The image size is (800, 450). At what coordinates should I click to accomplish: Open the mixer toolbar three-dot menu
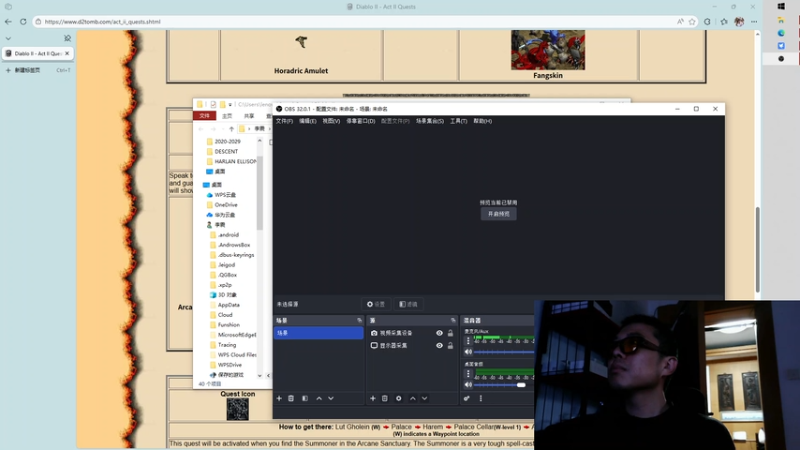click(x=481, y=398)
